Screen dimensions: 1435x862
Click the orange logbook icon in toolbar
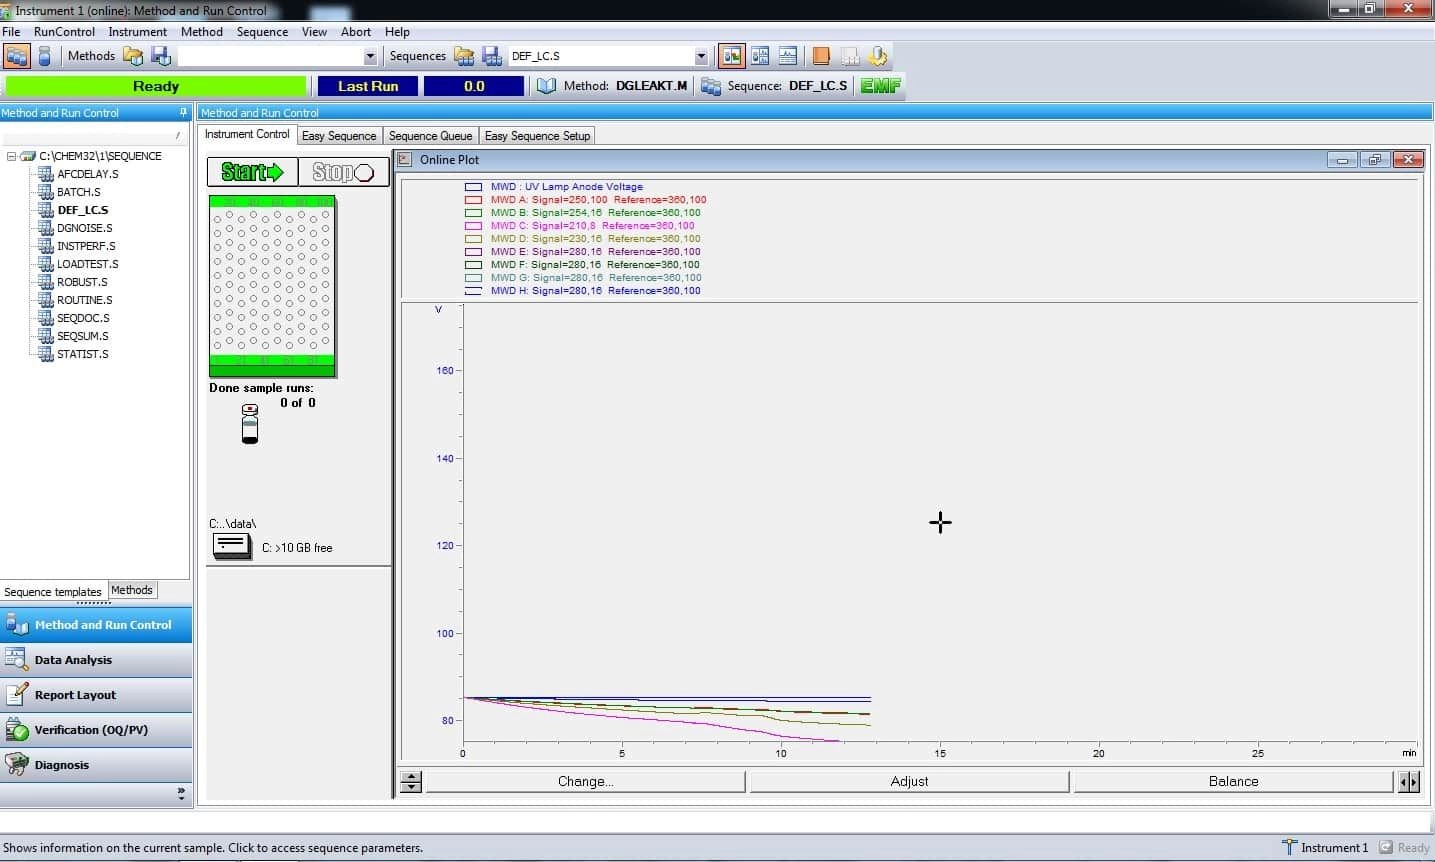click(x=821, y=56)
